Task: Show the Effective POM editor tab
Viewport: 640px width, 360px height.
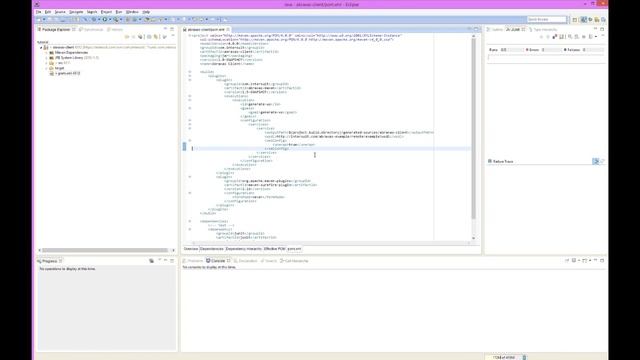Action: 274,249
